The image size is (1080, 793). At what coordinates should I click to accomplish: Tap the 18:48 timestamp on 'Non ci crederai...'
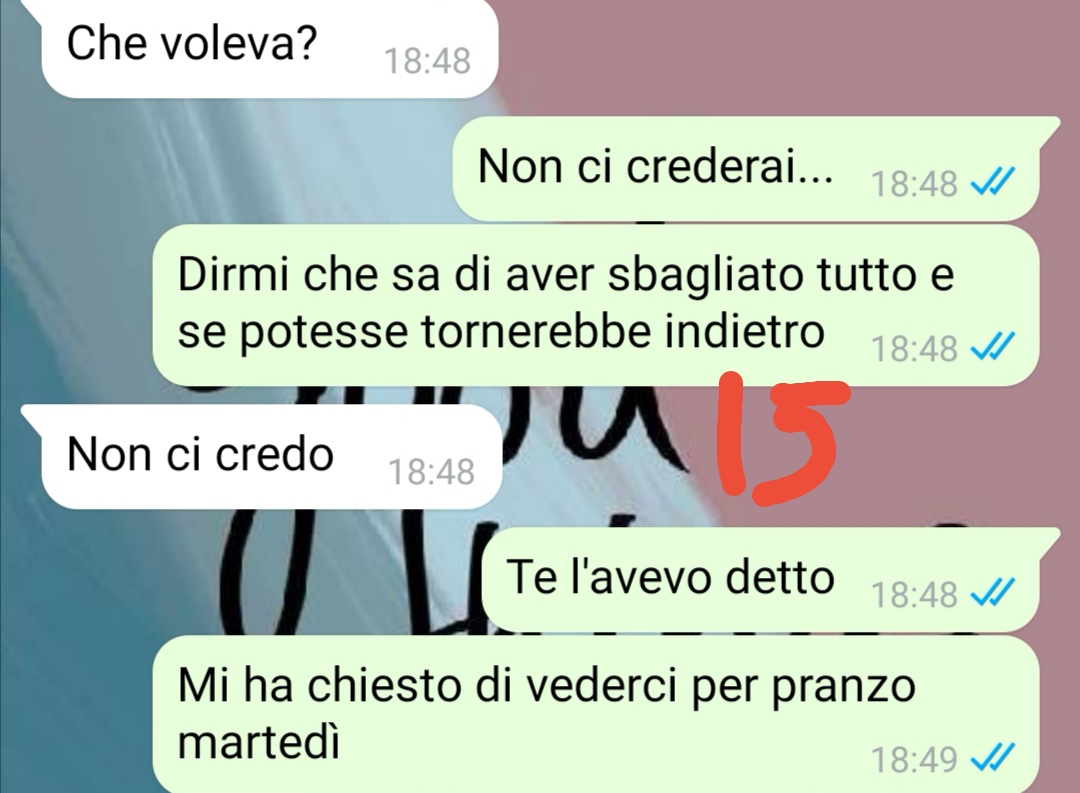pyautogui.click(x=914, y=184)
